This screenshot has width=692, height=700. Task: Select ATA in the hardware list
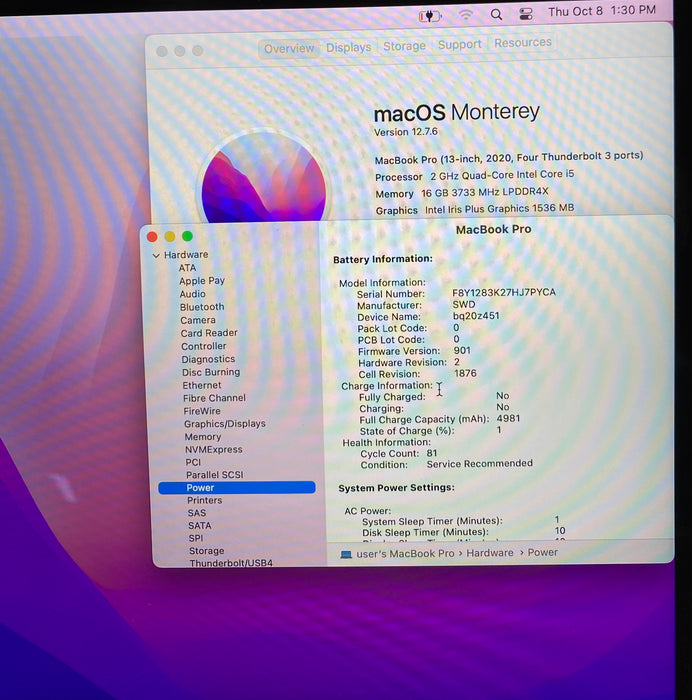point(187,267)
